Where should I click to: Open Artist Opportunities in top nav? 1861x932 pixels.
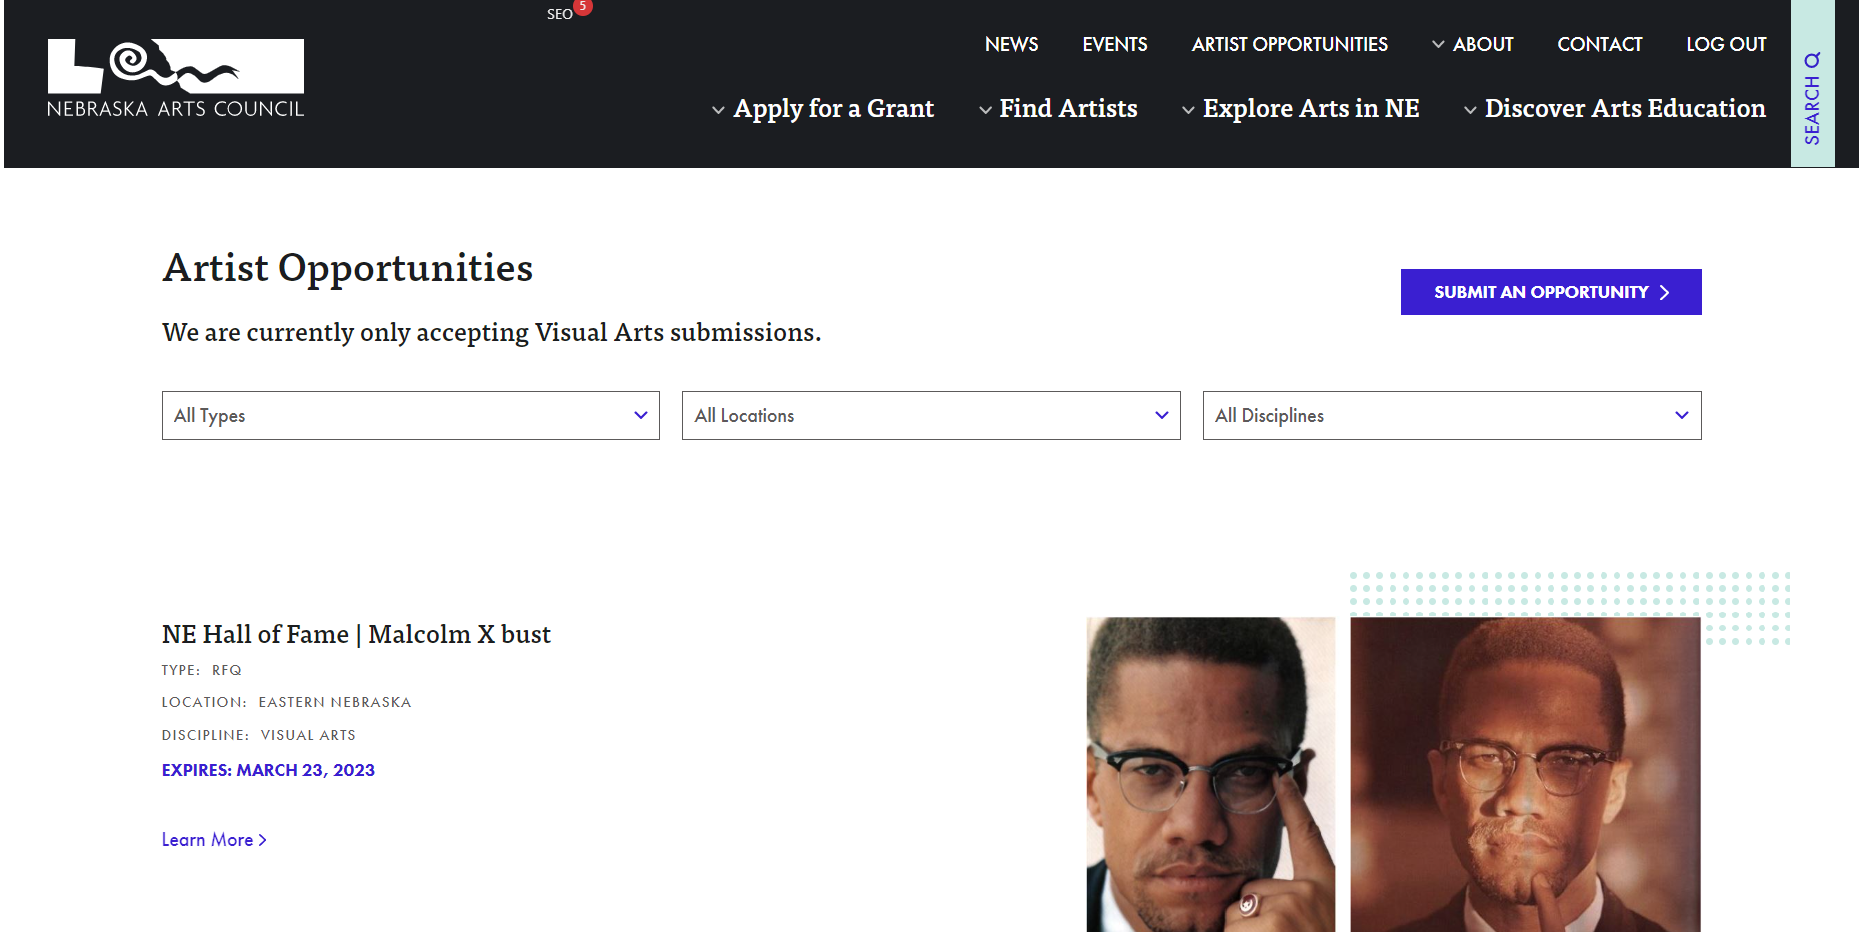coord(1289,44)
